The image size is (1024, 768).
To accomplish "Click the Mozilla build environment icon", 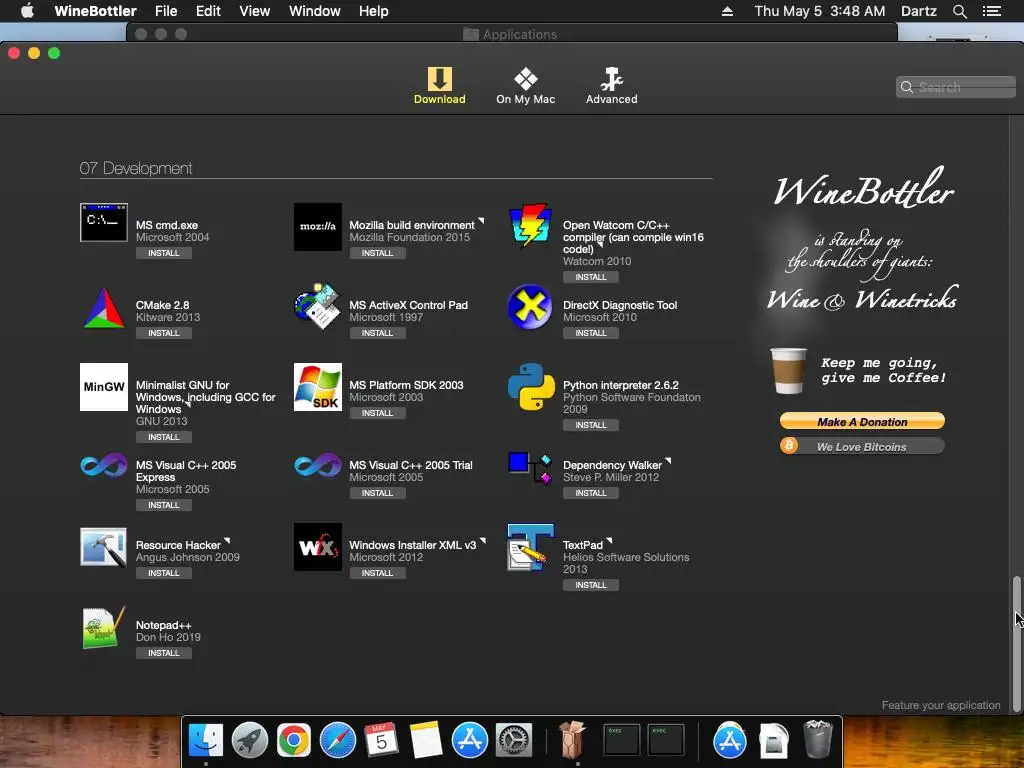I will click(x=317, y=227).
